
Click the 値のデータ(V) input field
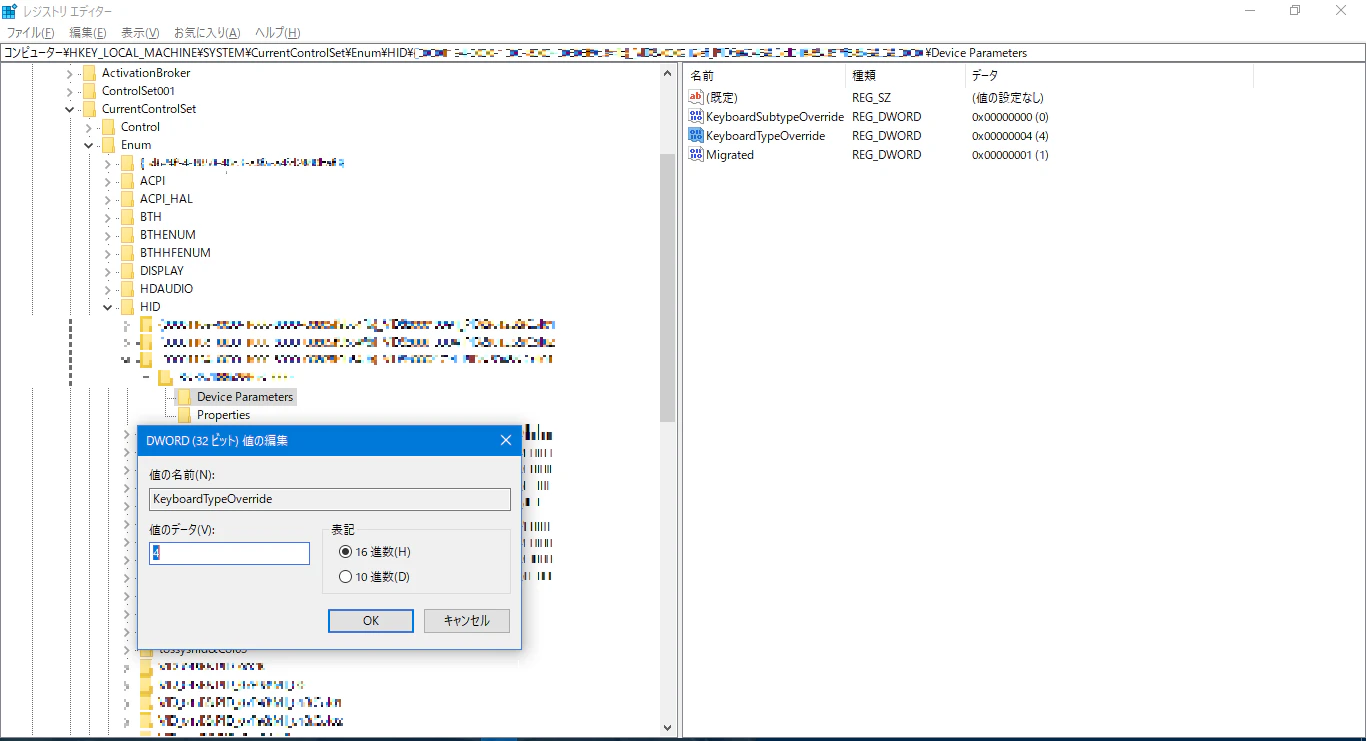coord(229,553)
